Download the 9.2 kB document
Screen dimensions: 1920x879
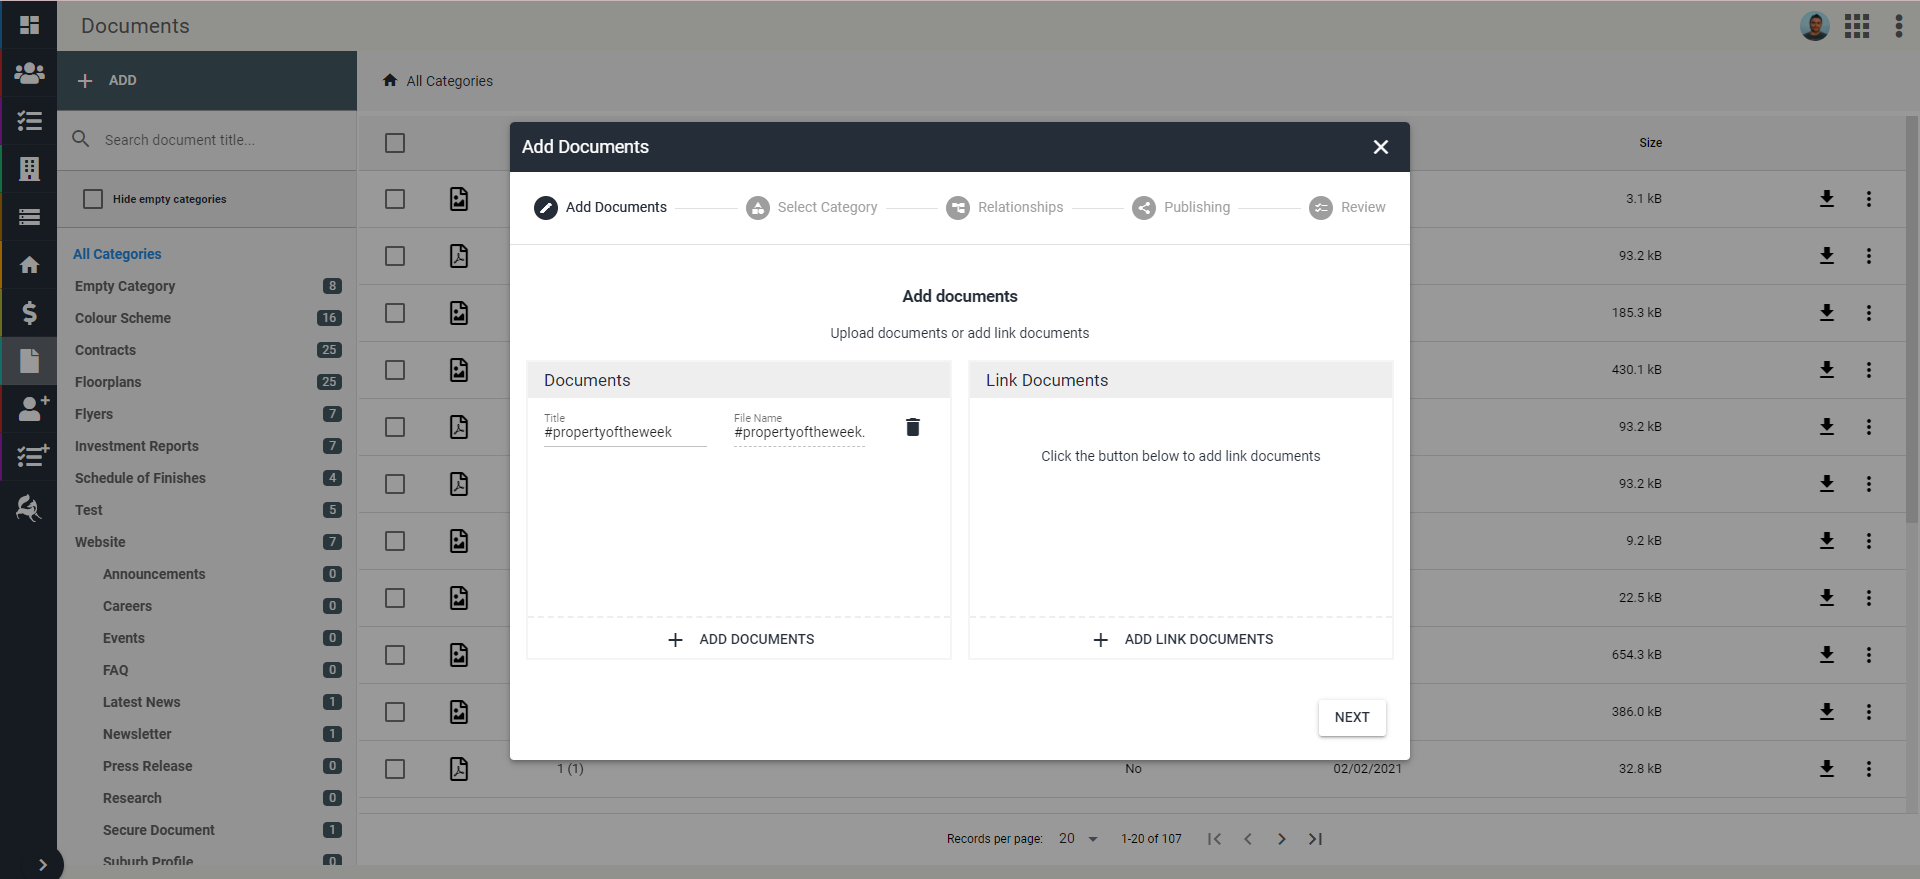click(1827, 541)
